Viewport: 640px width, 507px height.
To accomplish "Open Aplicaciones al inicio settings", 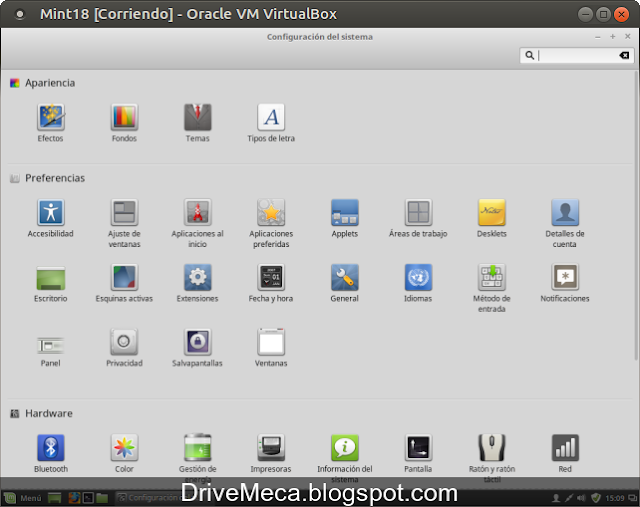I will [198, 223].
